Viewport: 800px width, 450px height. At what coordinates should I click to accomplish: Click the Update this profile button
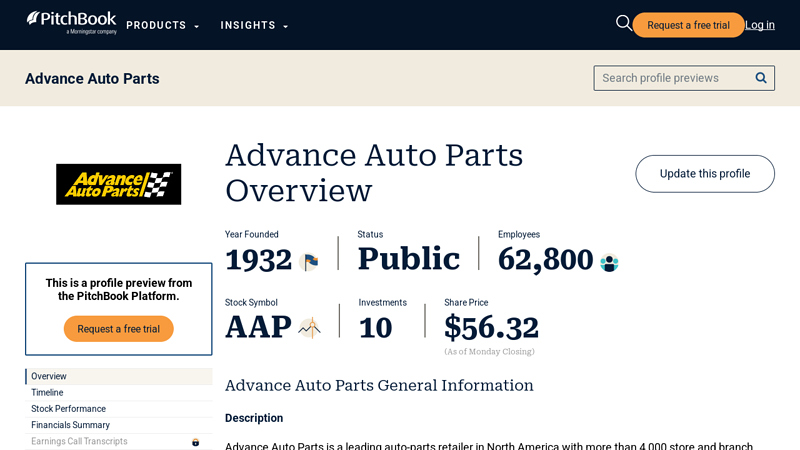[705, 174]
